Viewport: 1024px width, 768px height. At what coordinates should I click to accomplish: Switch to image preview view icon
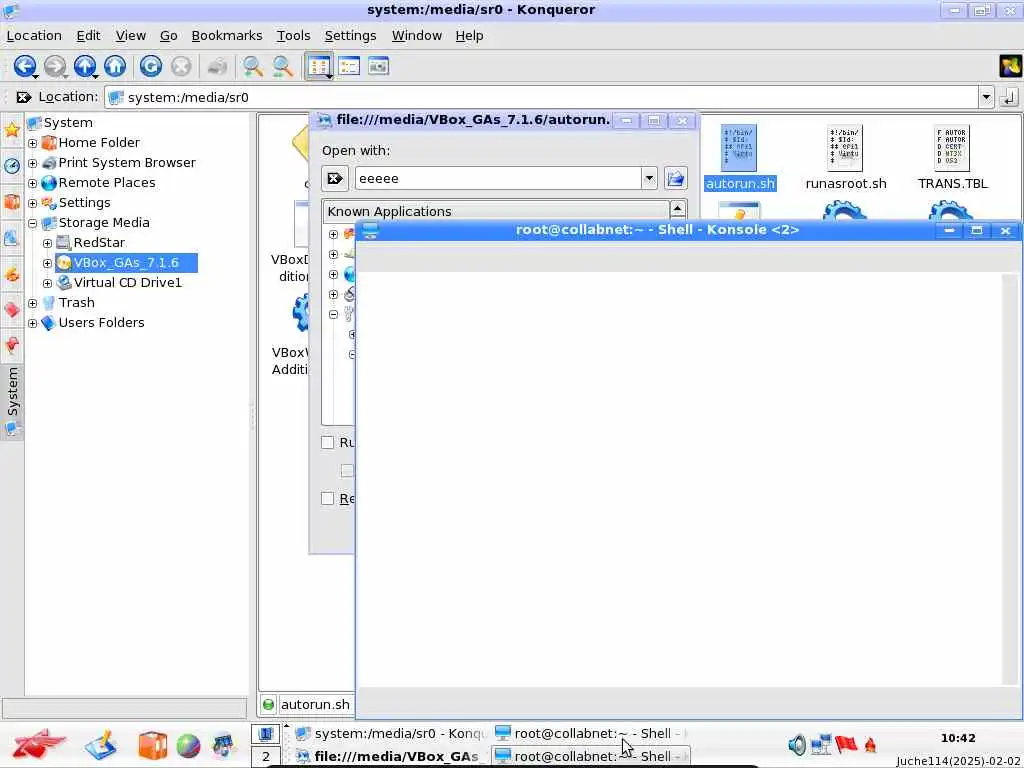click(x=379, y=66)
